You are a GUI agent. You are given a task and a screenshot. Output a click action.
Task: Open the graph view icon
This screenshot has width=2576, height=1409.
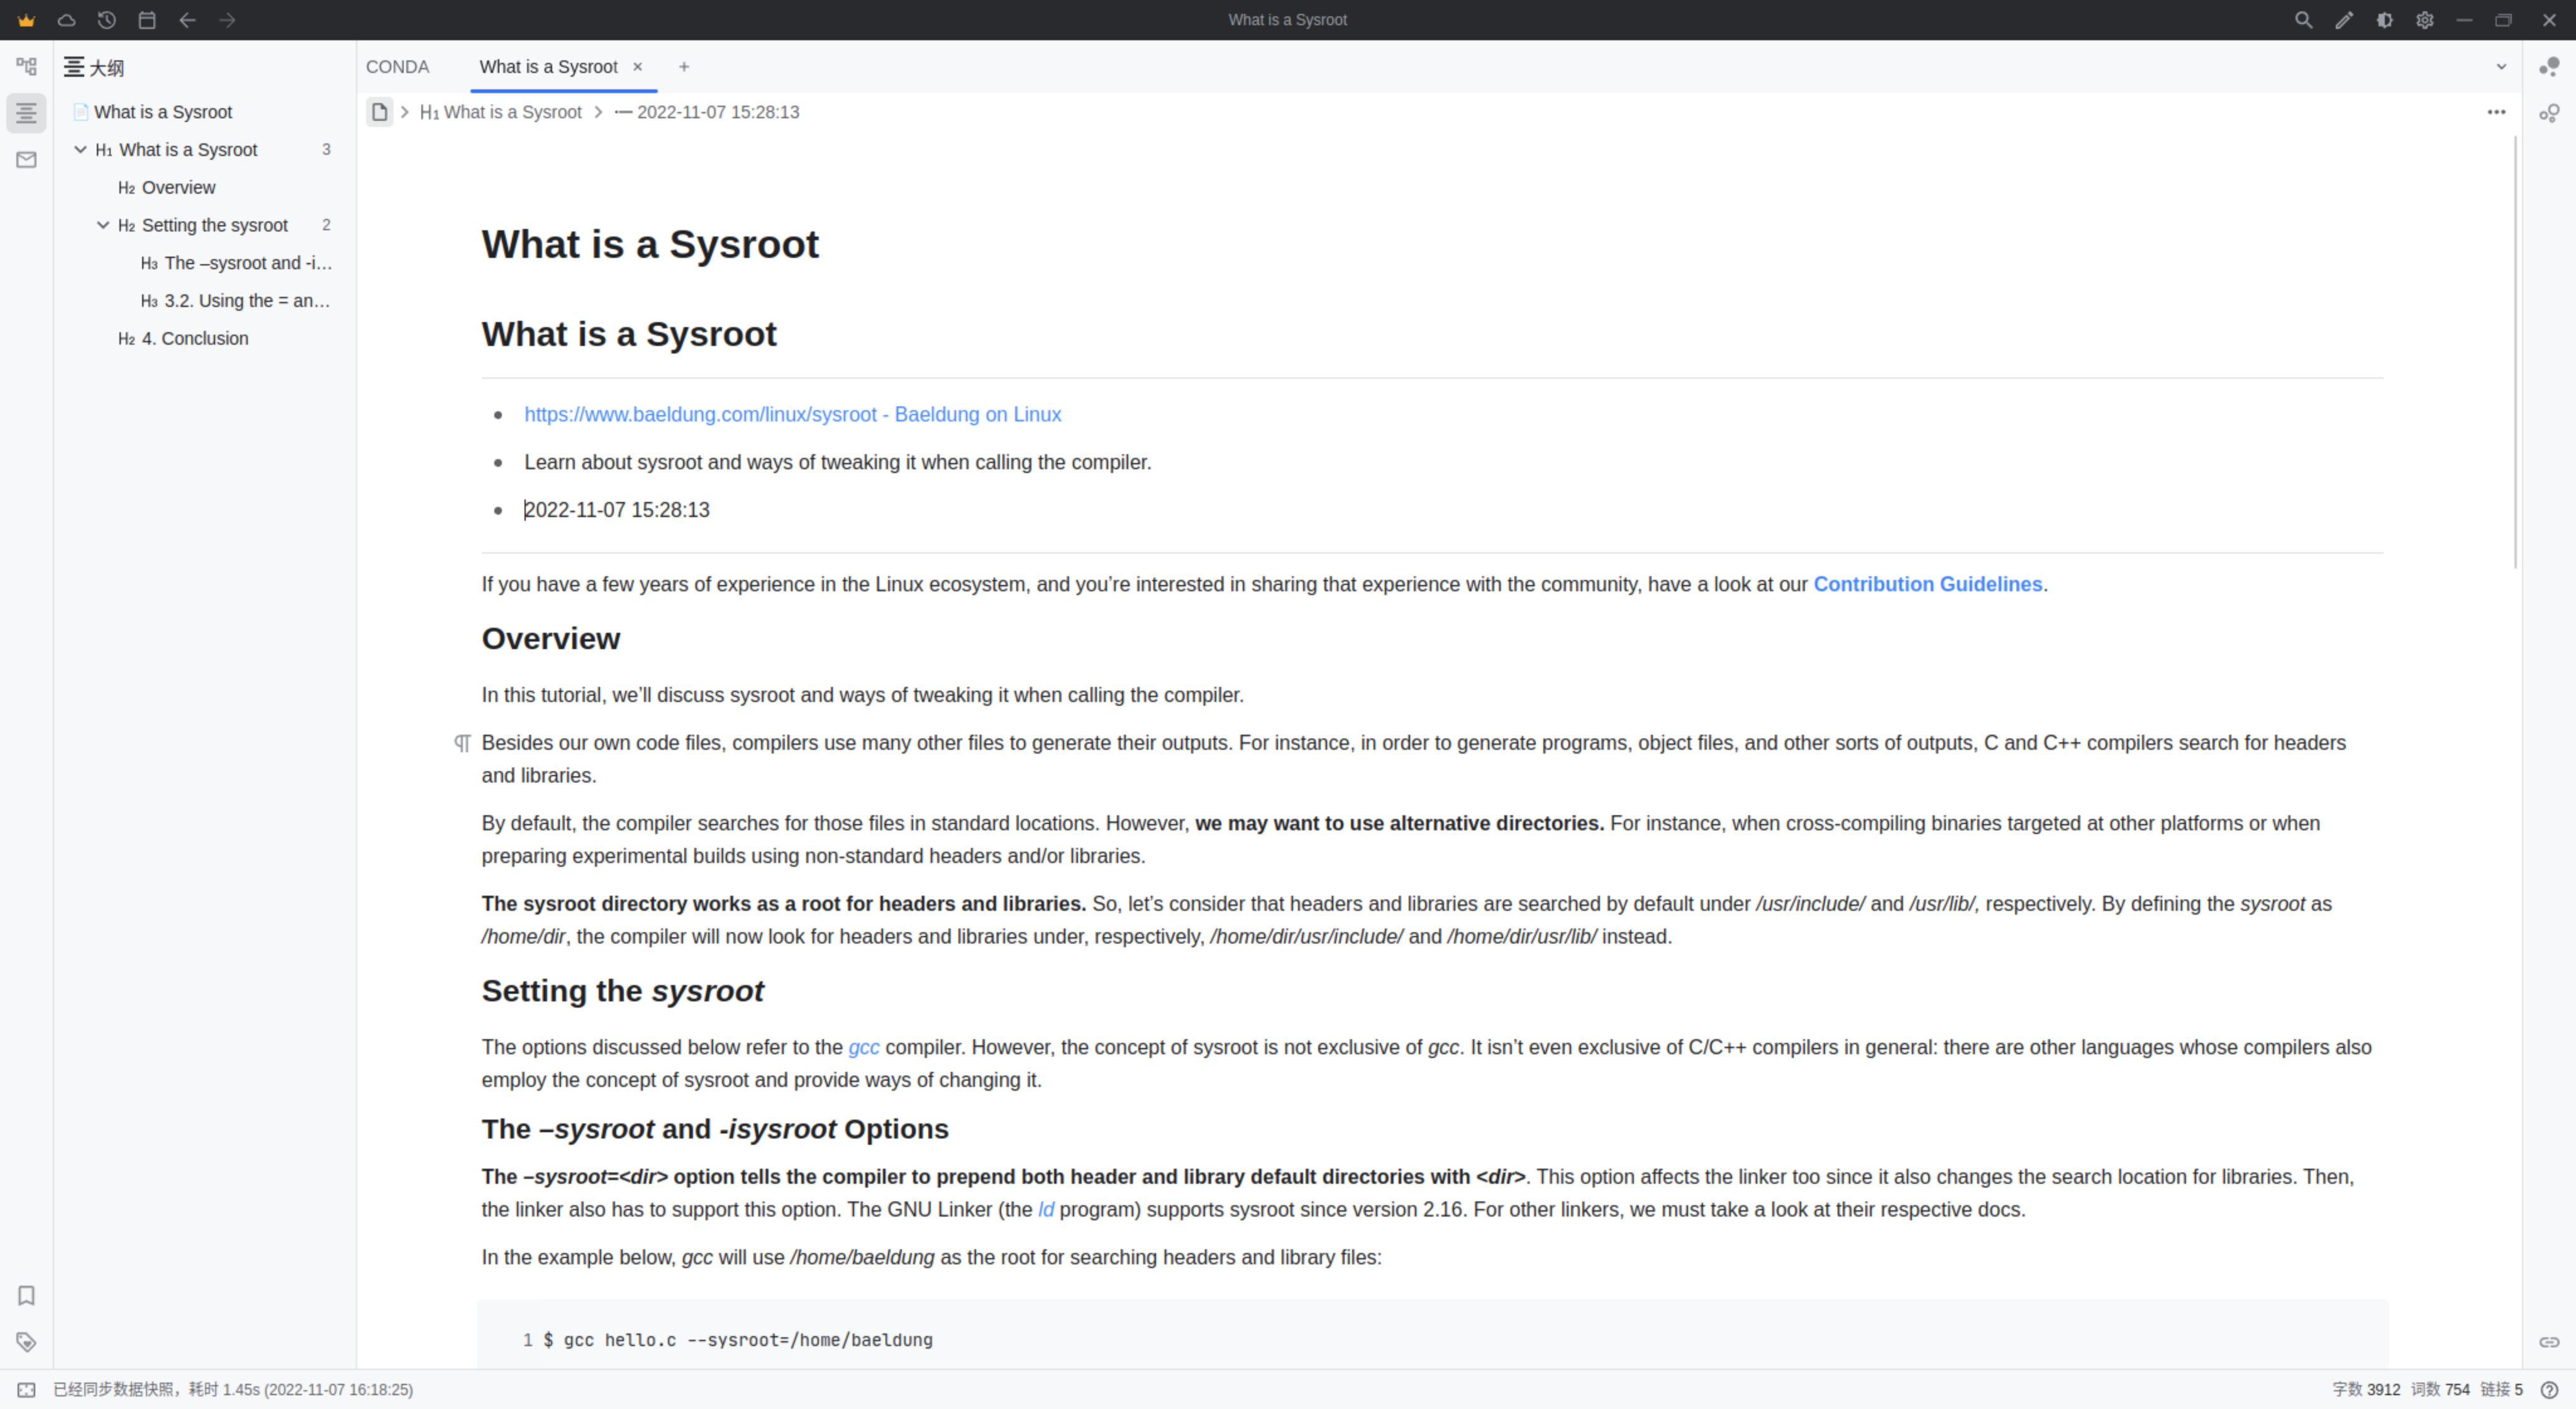point(2549,67)
